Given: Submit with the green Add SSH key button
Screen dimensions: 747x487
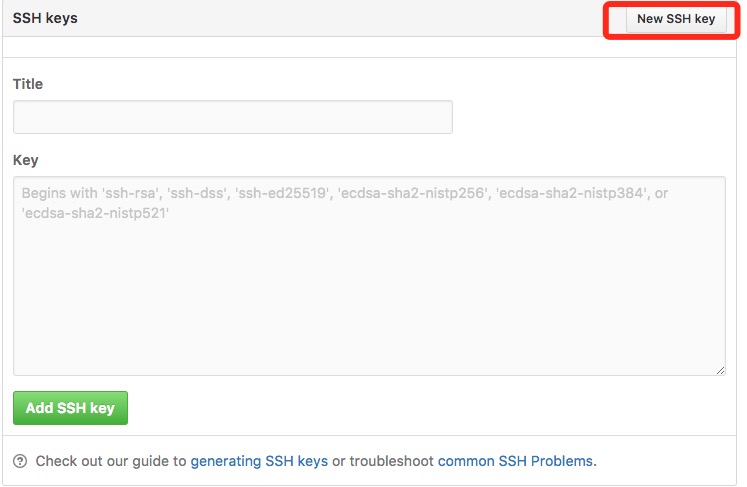Looking at the screenshot, I should pyautogui.click(x=71, y=408).
